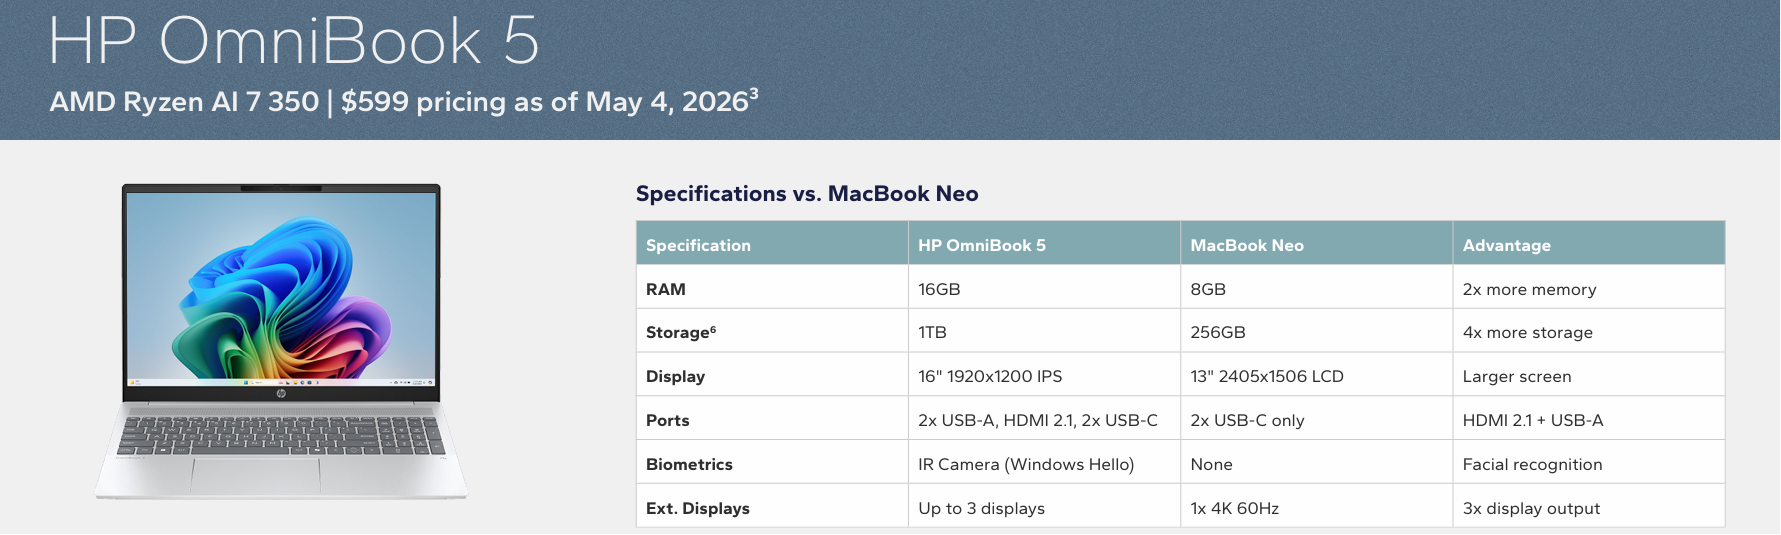The image size is (1781, 535).
Task: Click the '1x 4K 60Hz' cell
Action: [1316, 507]
